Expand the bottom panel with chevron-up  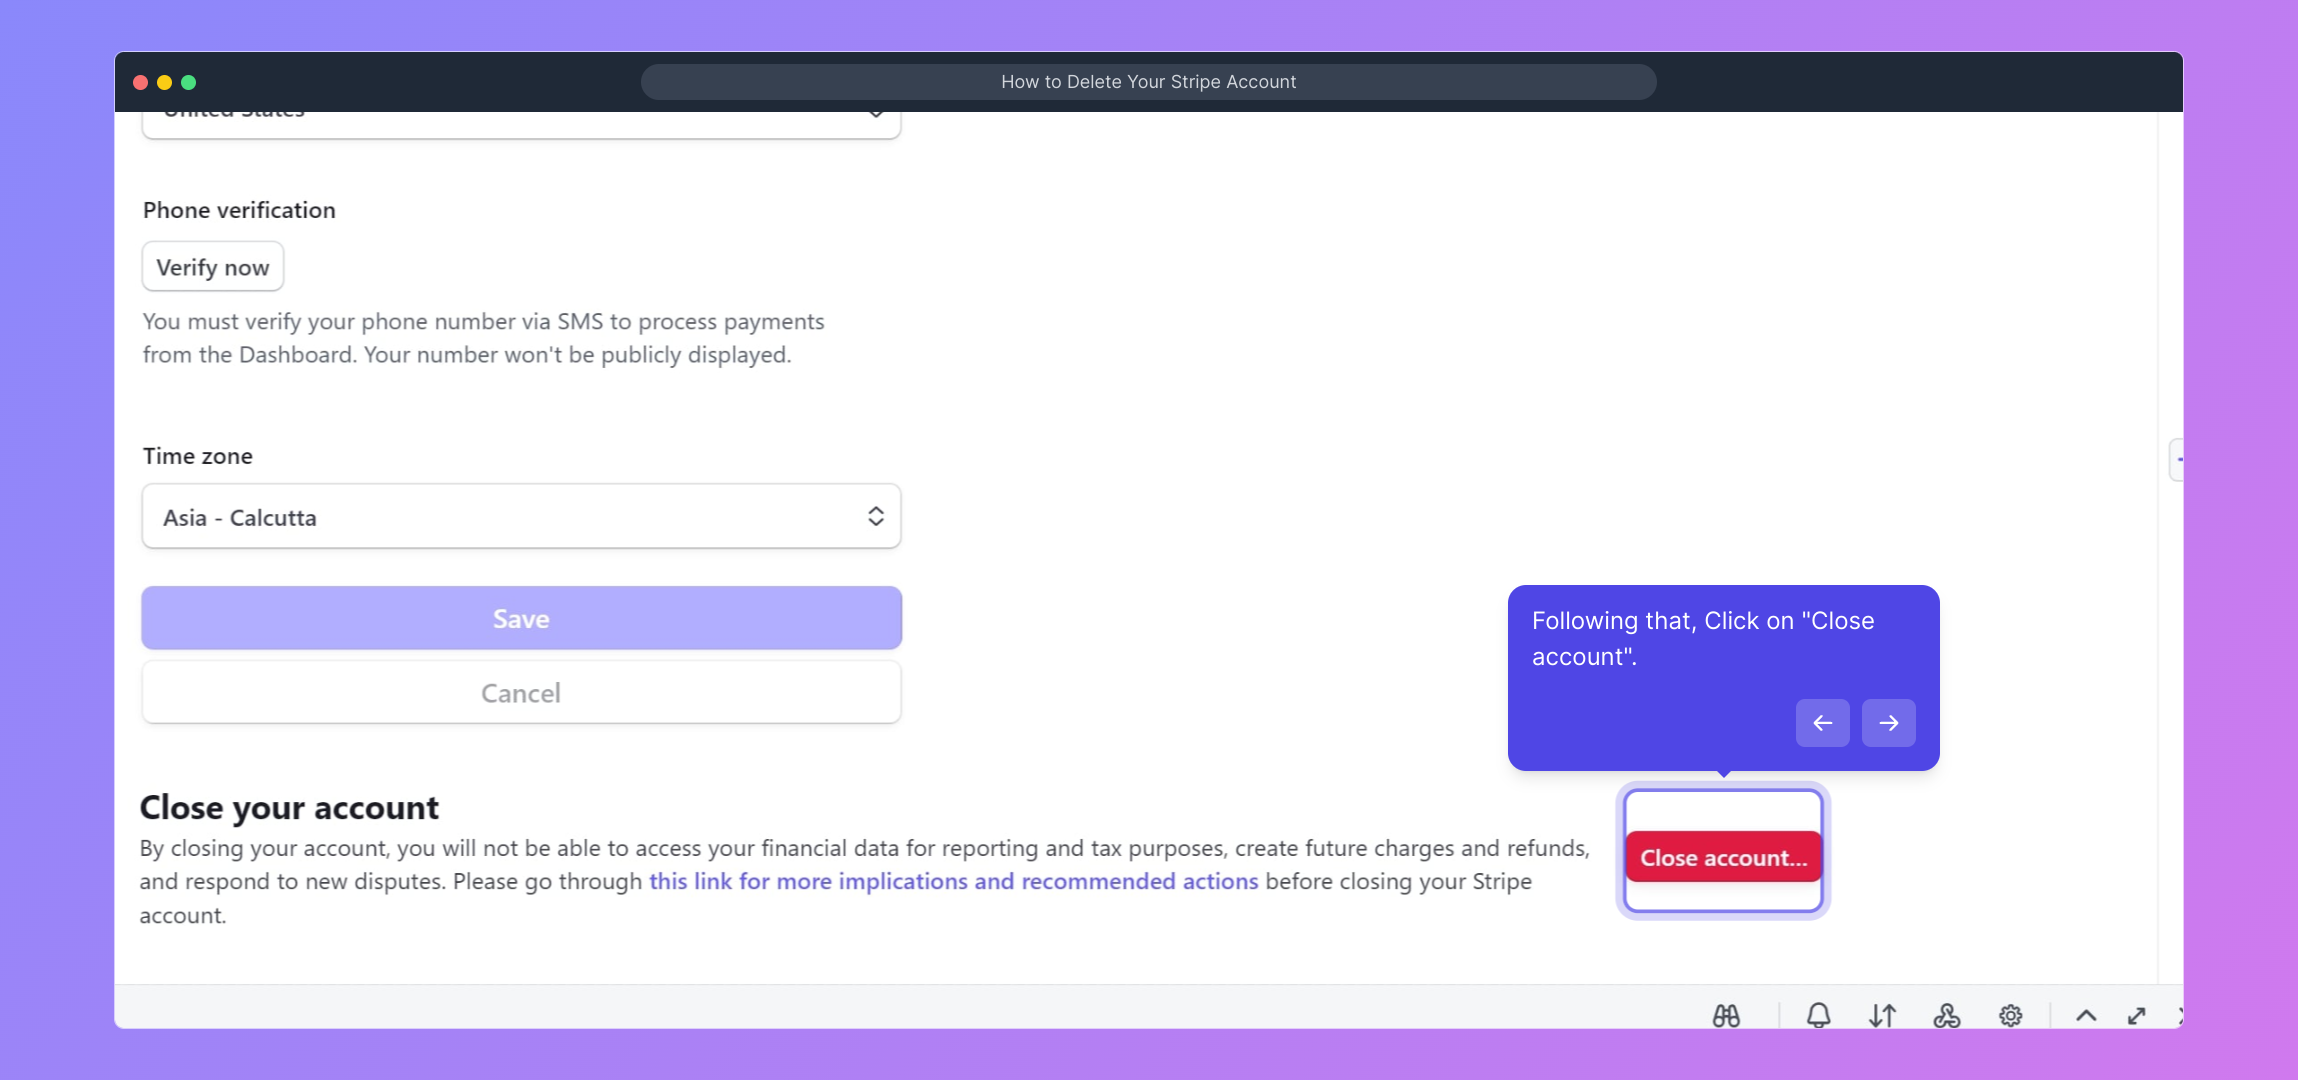(x=2085, y=1016)
